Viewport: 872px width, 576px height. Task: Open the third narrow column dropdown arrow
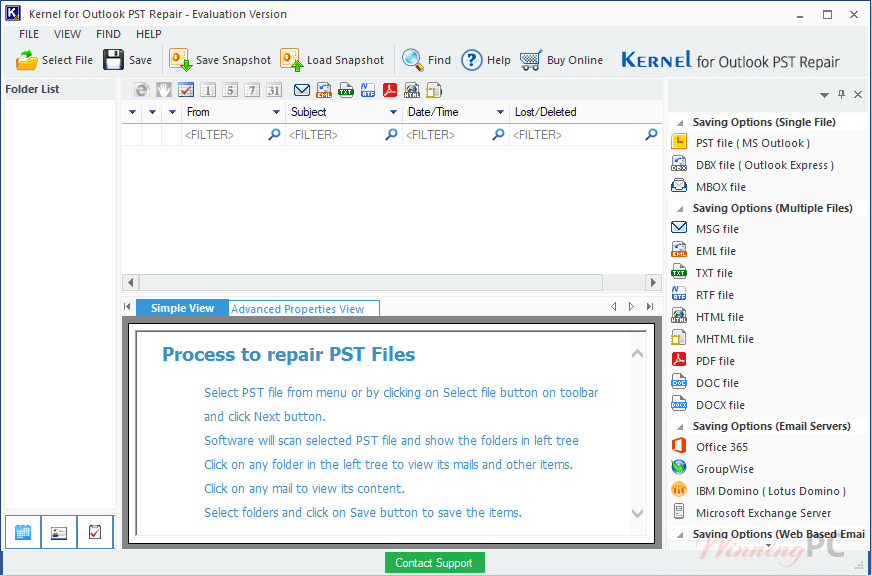click(x=172, y=112)
